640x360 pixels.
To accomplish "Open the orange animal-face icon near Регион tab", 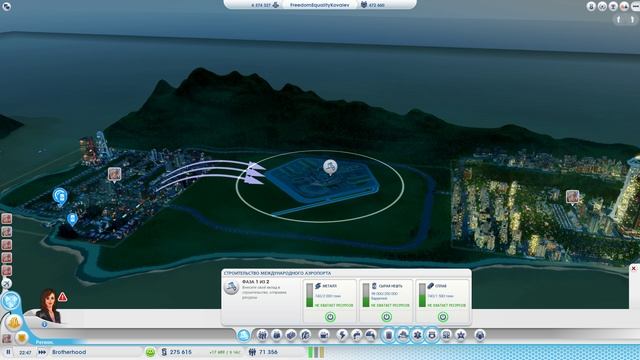I will 22,338.
